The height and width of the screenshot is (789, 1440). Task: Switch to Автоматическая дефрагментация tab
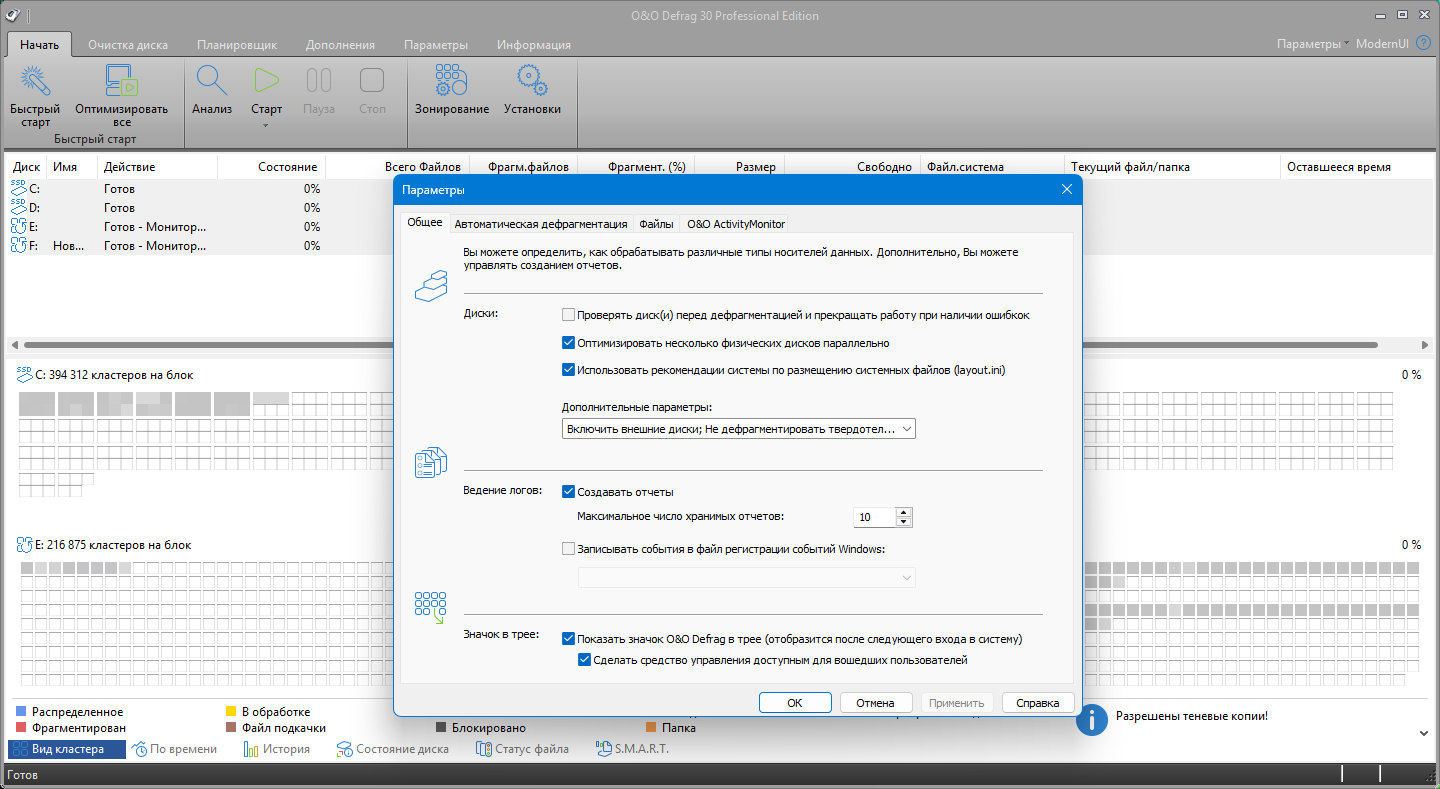click(540, 224)
